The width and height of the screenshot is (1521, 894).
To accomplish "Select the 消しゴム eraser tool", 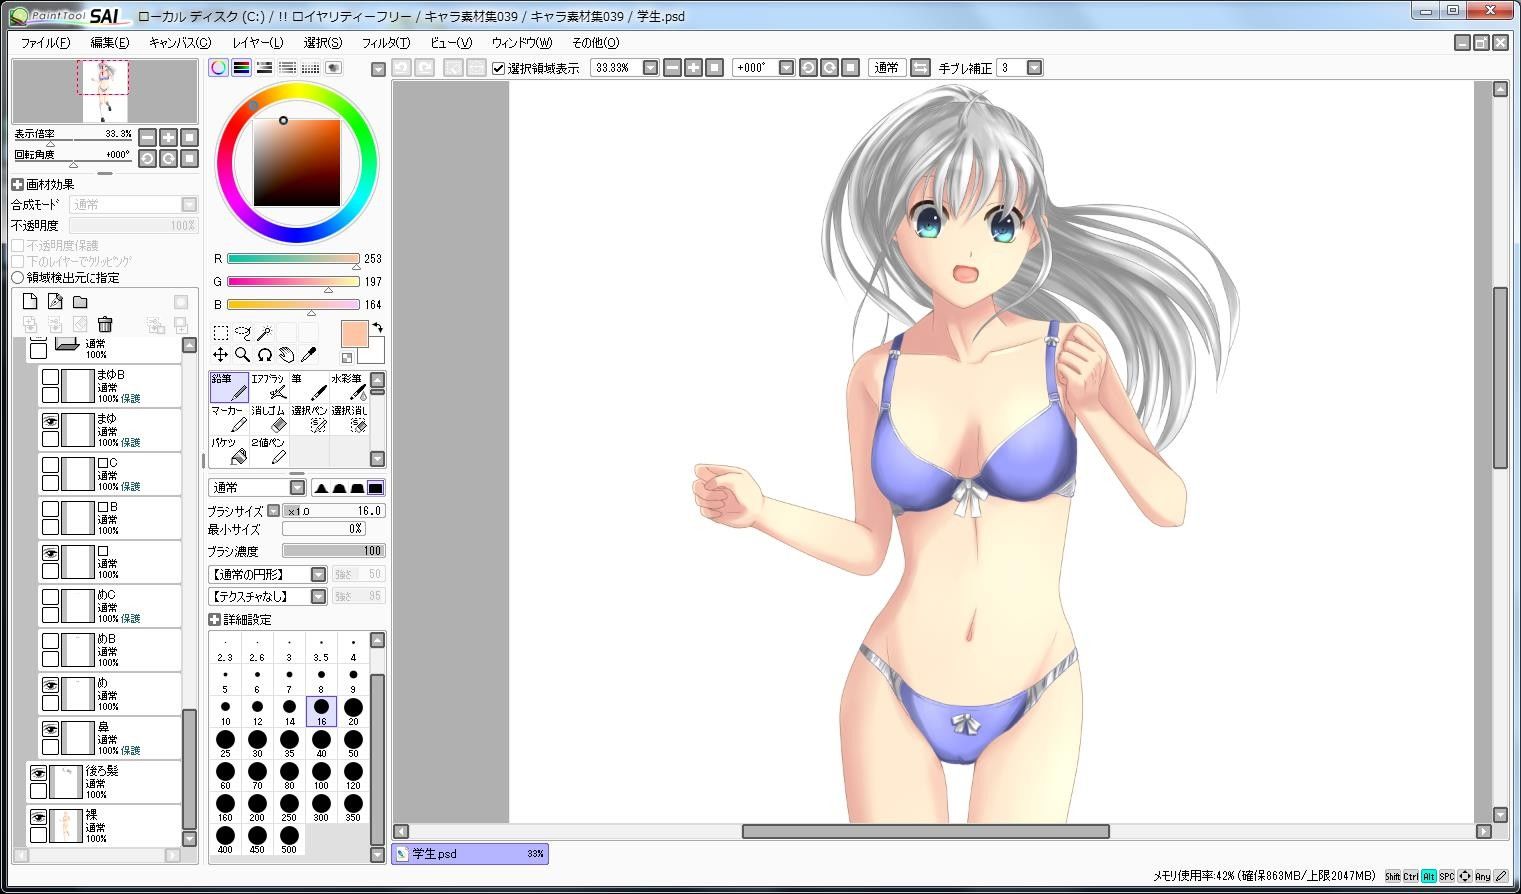I will [269, 419].
